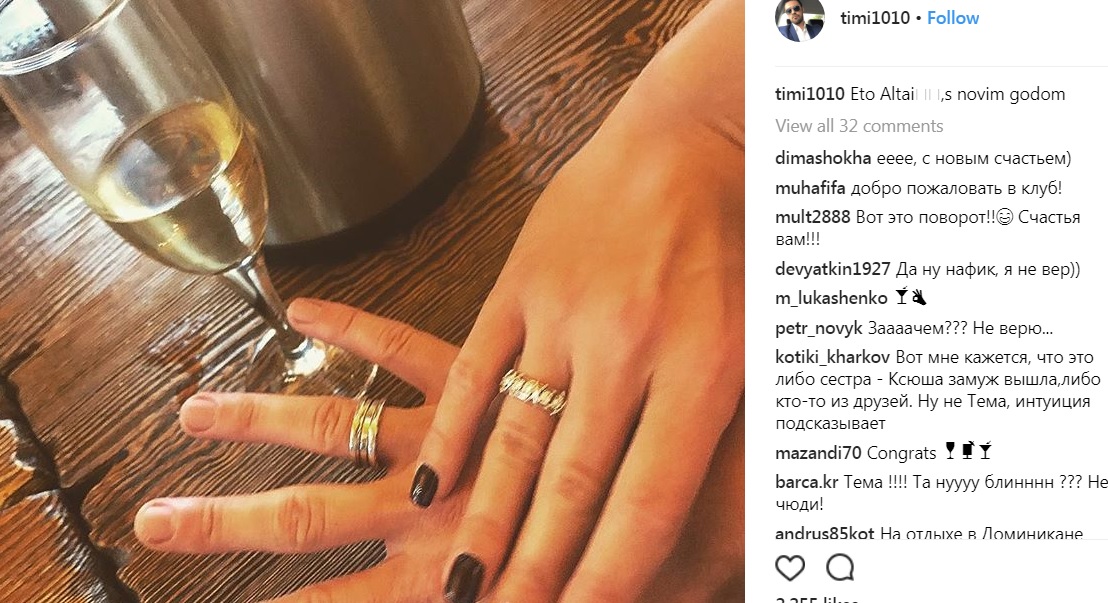The height and width of the screenshot is (603, 1108).
Task: Click the post photo of hands with rings
Action: 372,301
